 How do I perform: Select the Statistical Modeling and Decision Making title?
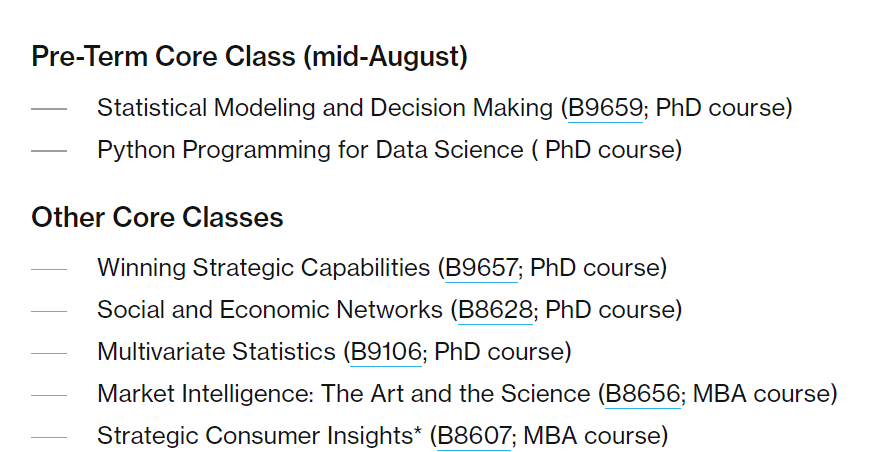click(325, 108)
